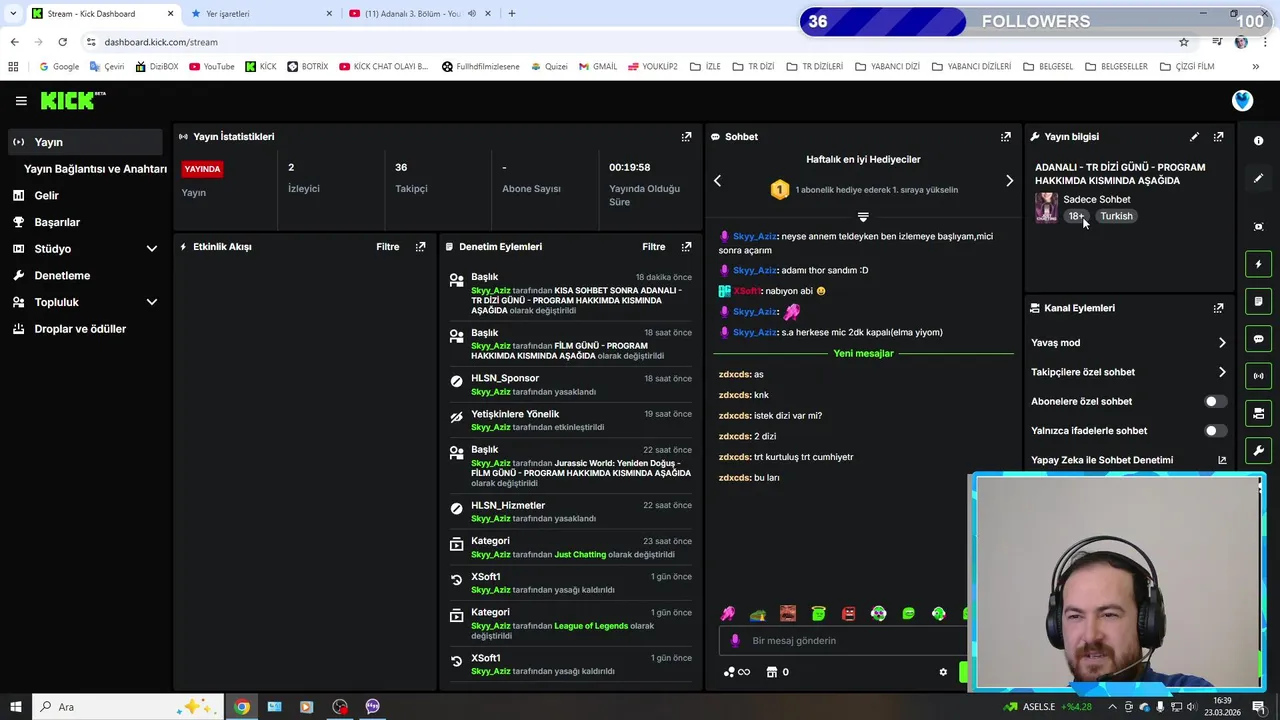Open a new browser tab
This screenshot has width=1280, height=720.
512,14
